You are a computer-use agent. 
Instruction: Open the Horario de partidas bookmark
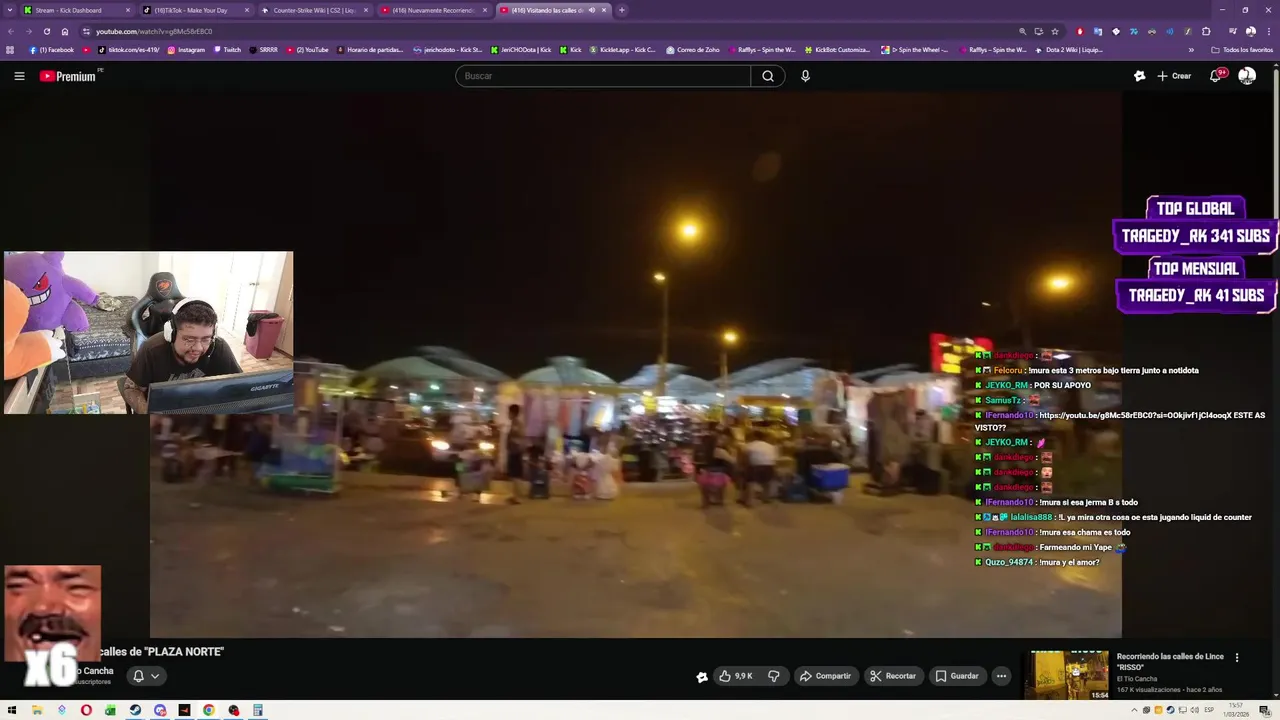370,50
